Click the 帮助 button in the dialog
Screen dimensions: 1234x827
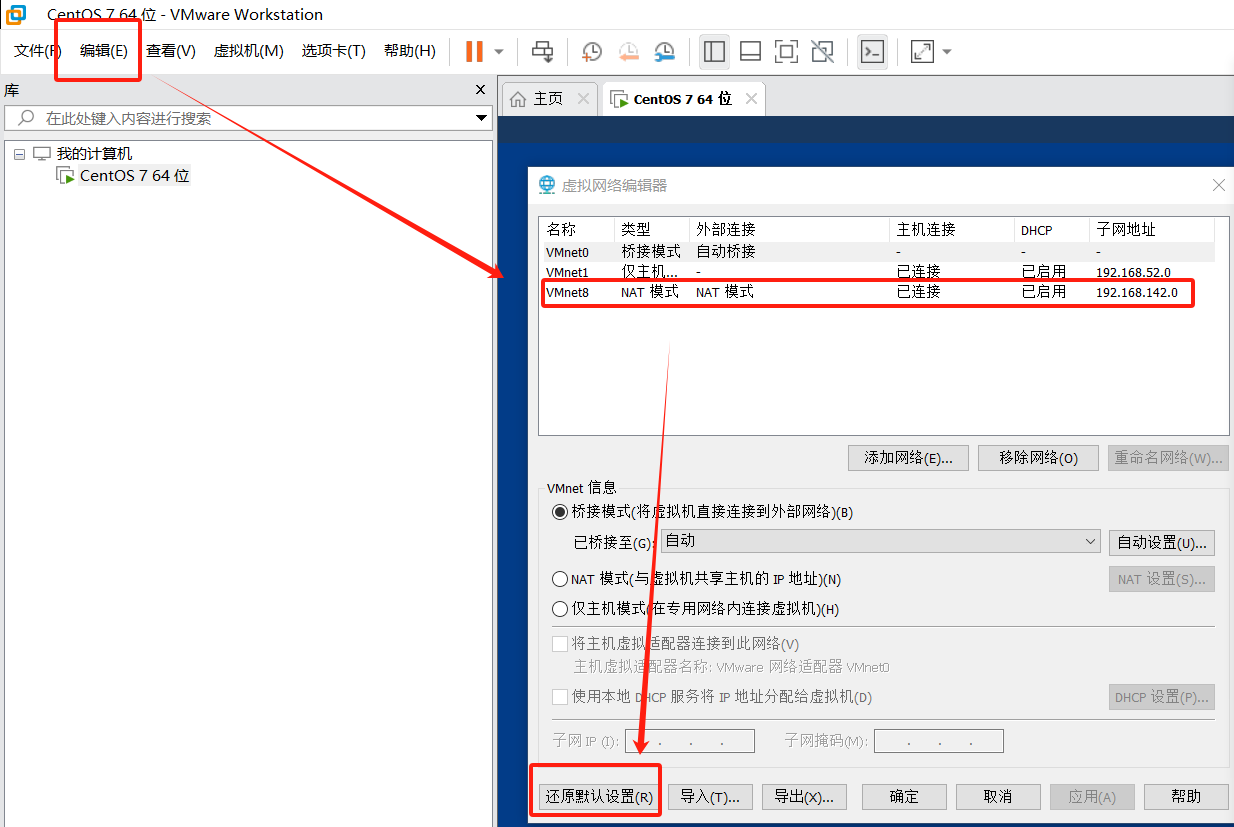point(1186,797)
